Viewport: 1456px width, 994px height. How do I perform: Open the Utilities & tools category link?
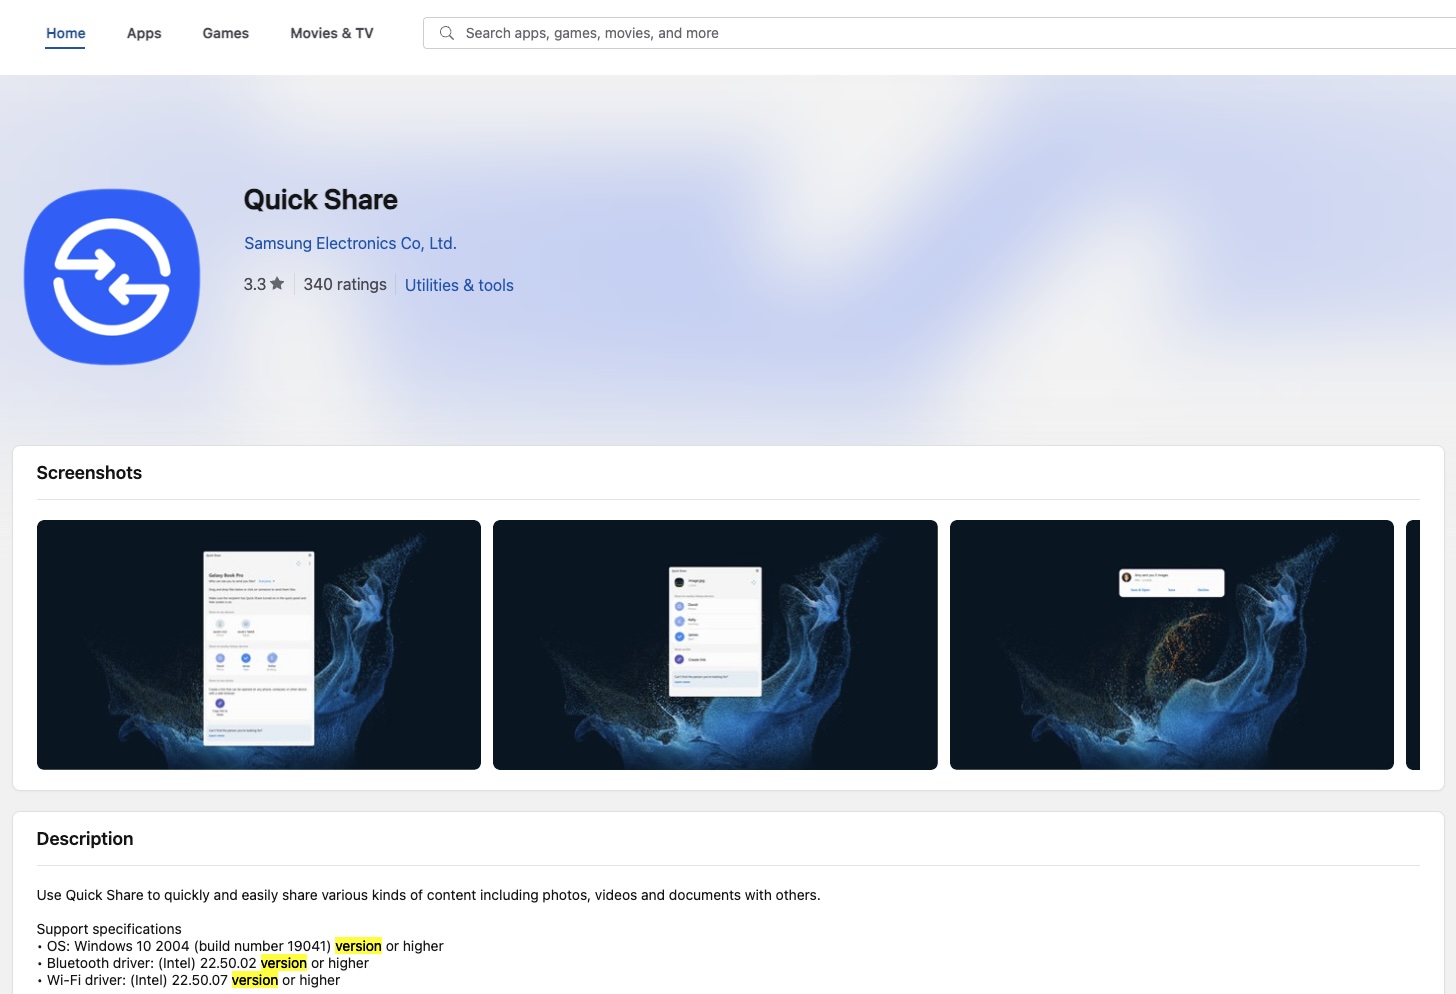pos(459,285)
